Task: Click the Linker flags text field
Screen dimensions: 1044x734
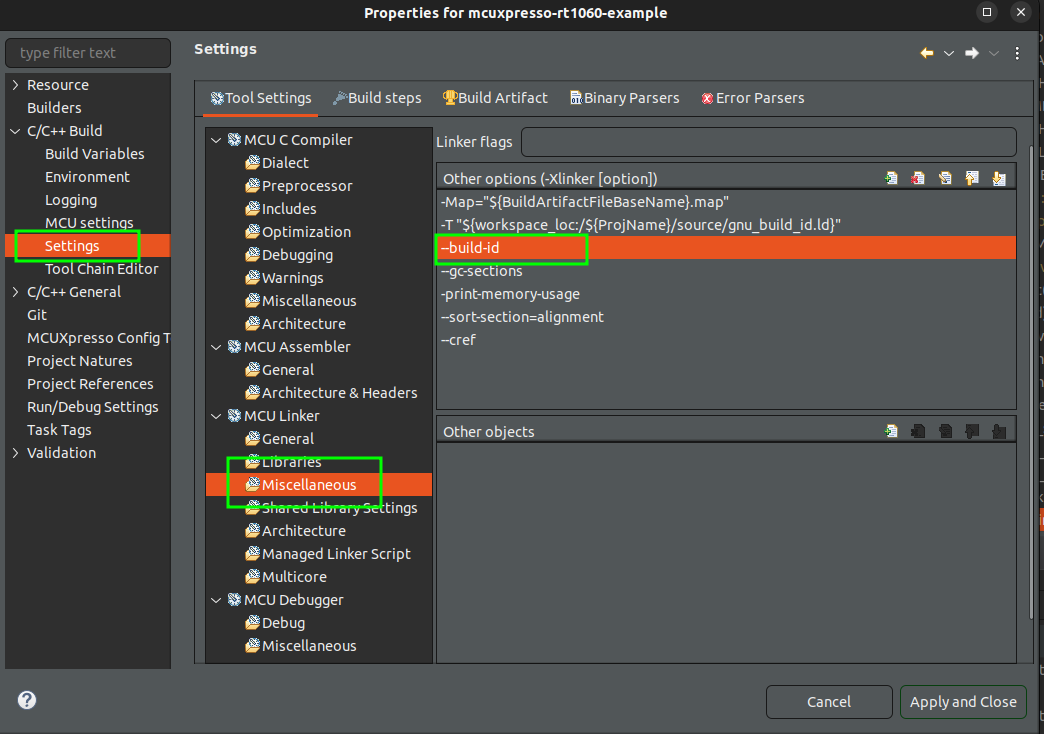Action: click(768, 142)
